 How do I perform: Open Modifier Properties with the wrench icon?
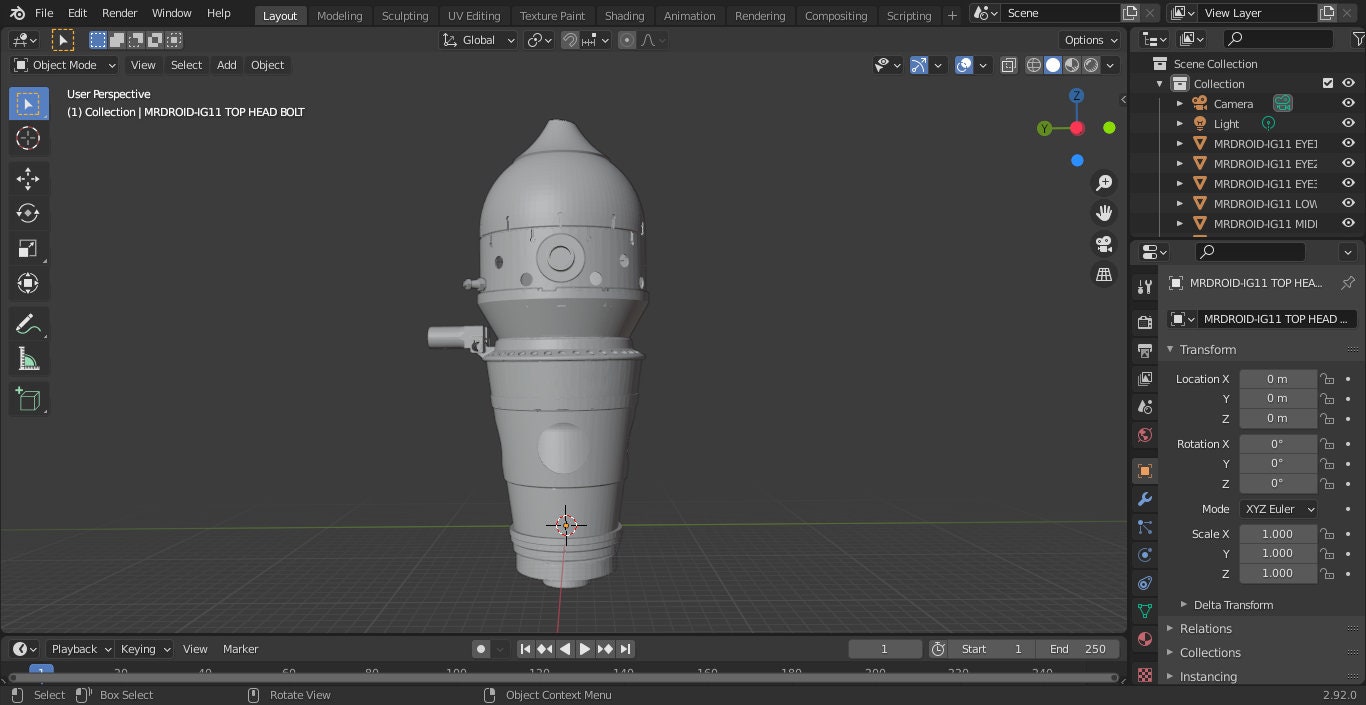(x=1144, y=498)
